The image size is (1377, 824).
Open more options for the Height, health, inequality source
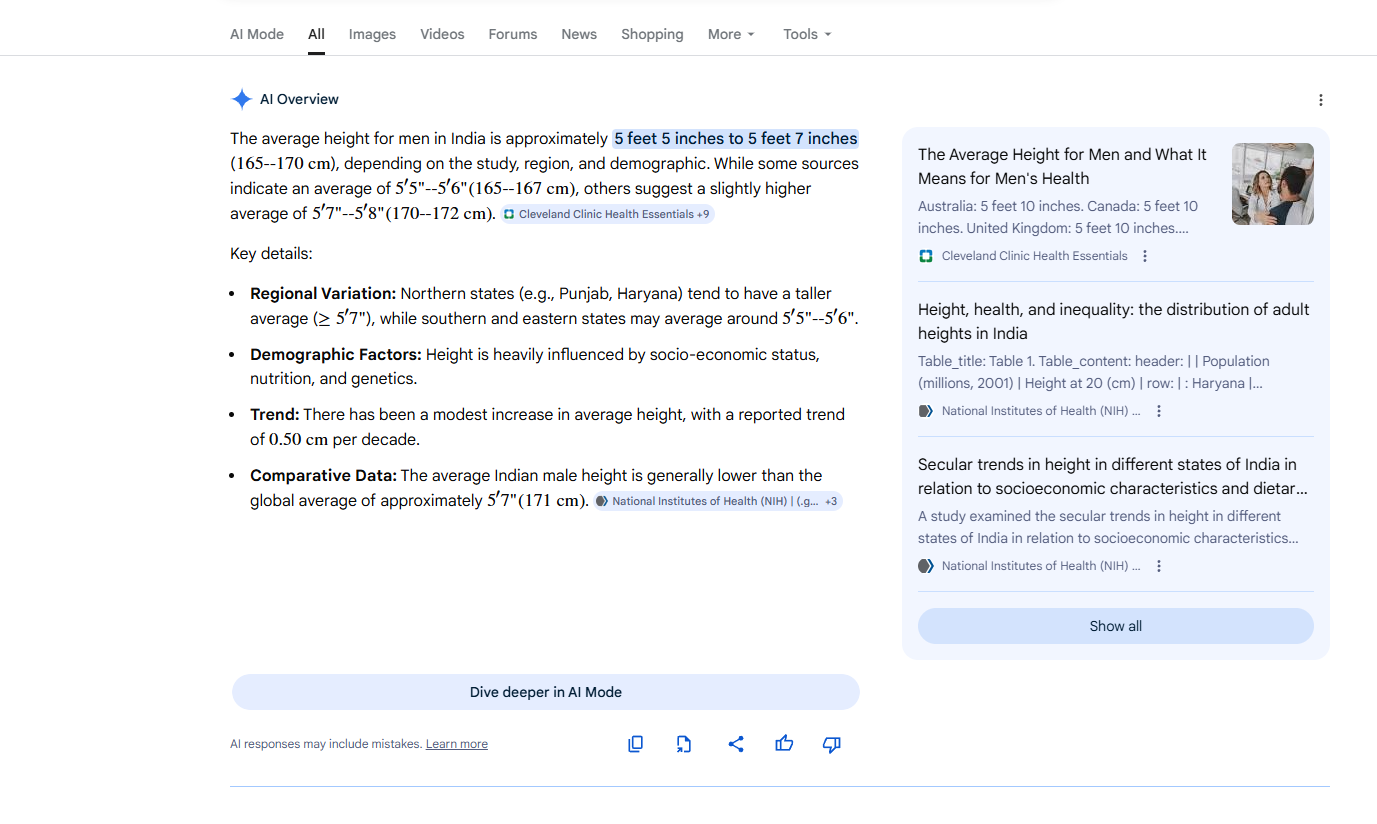[x=1159, y=411]
